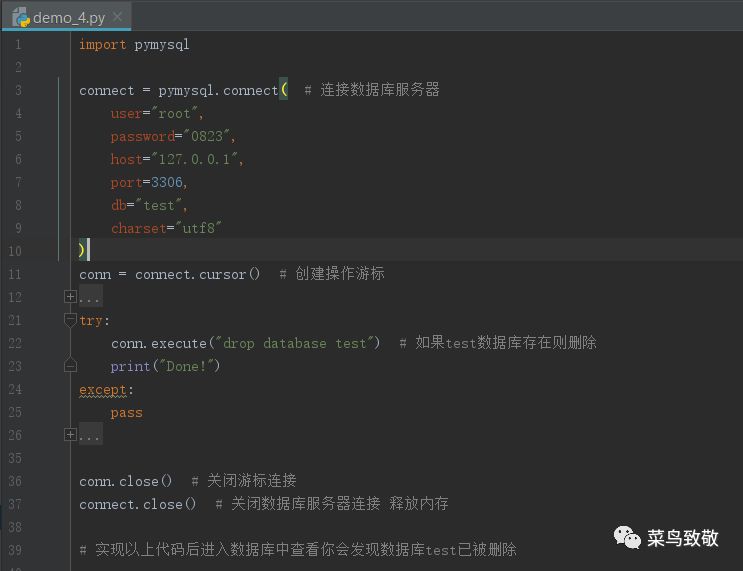The height and width of the screenshot is (571, 743).
Task: Click the print("Done!") statement
Action: [165, 366]
